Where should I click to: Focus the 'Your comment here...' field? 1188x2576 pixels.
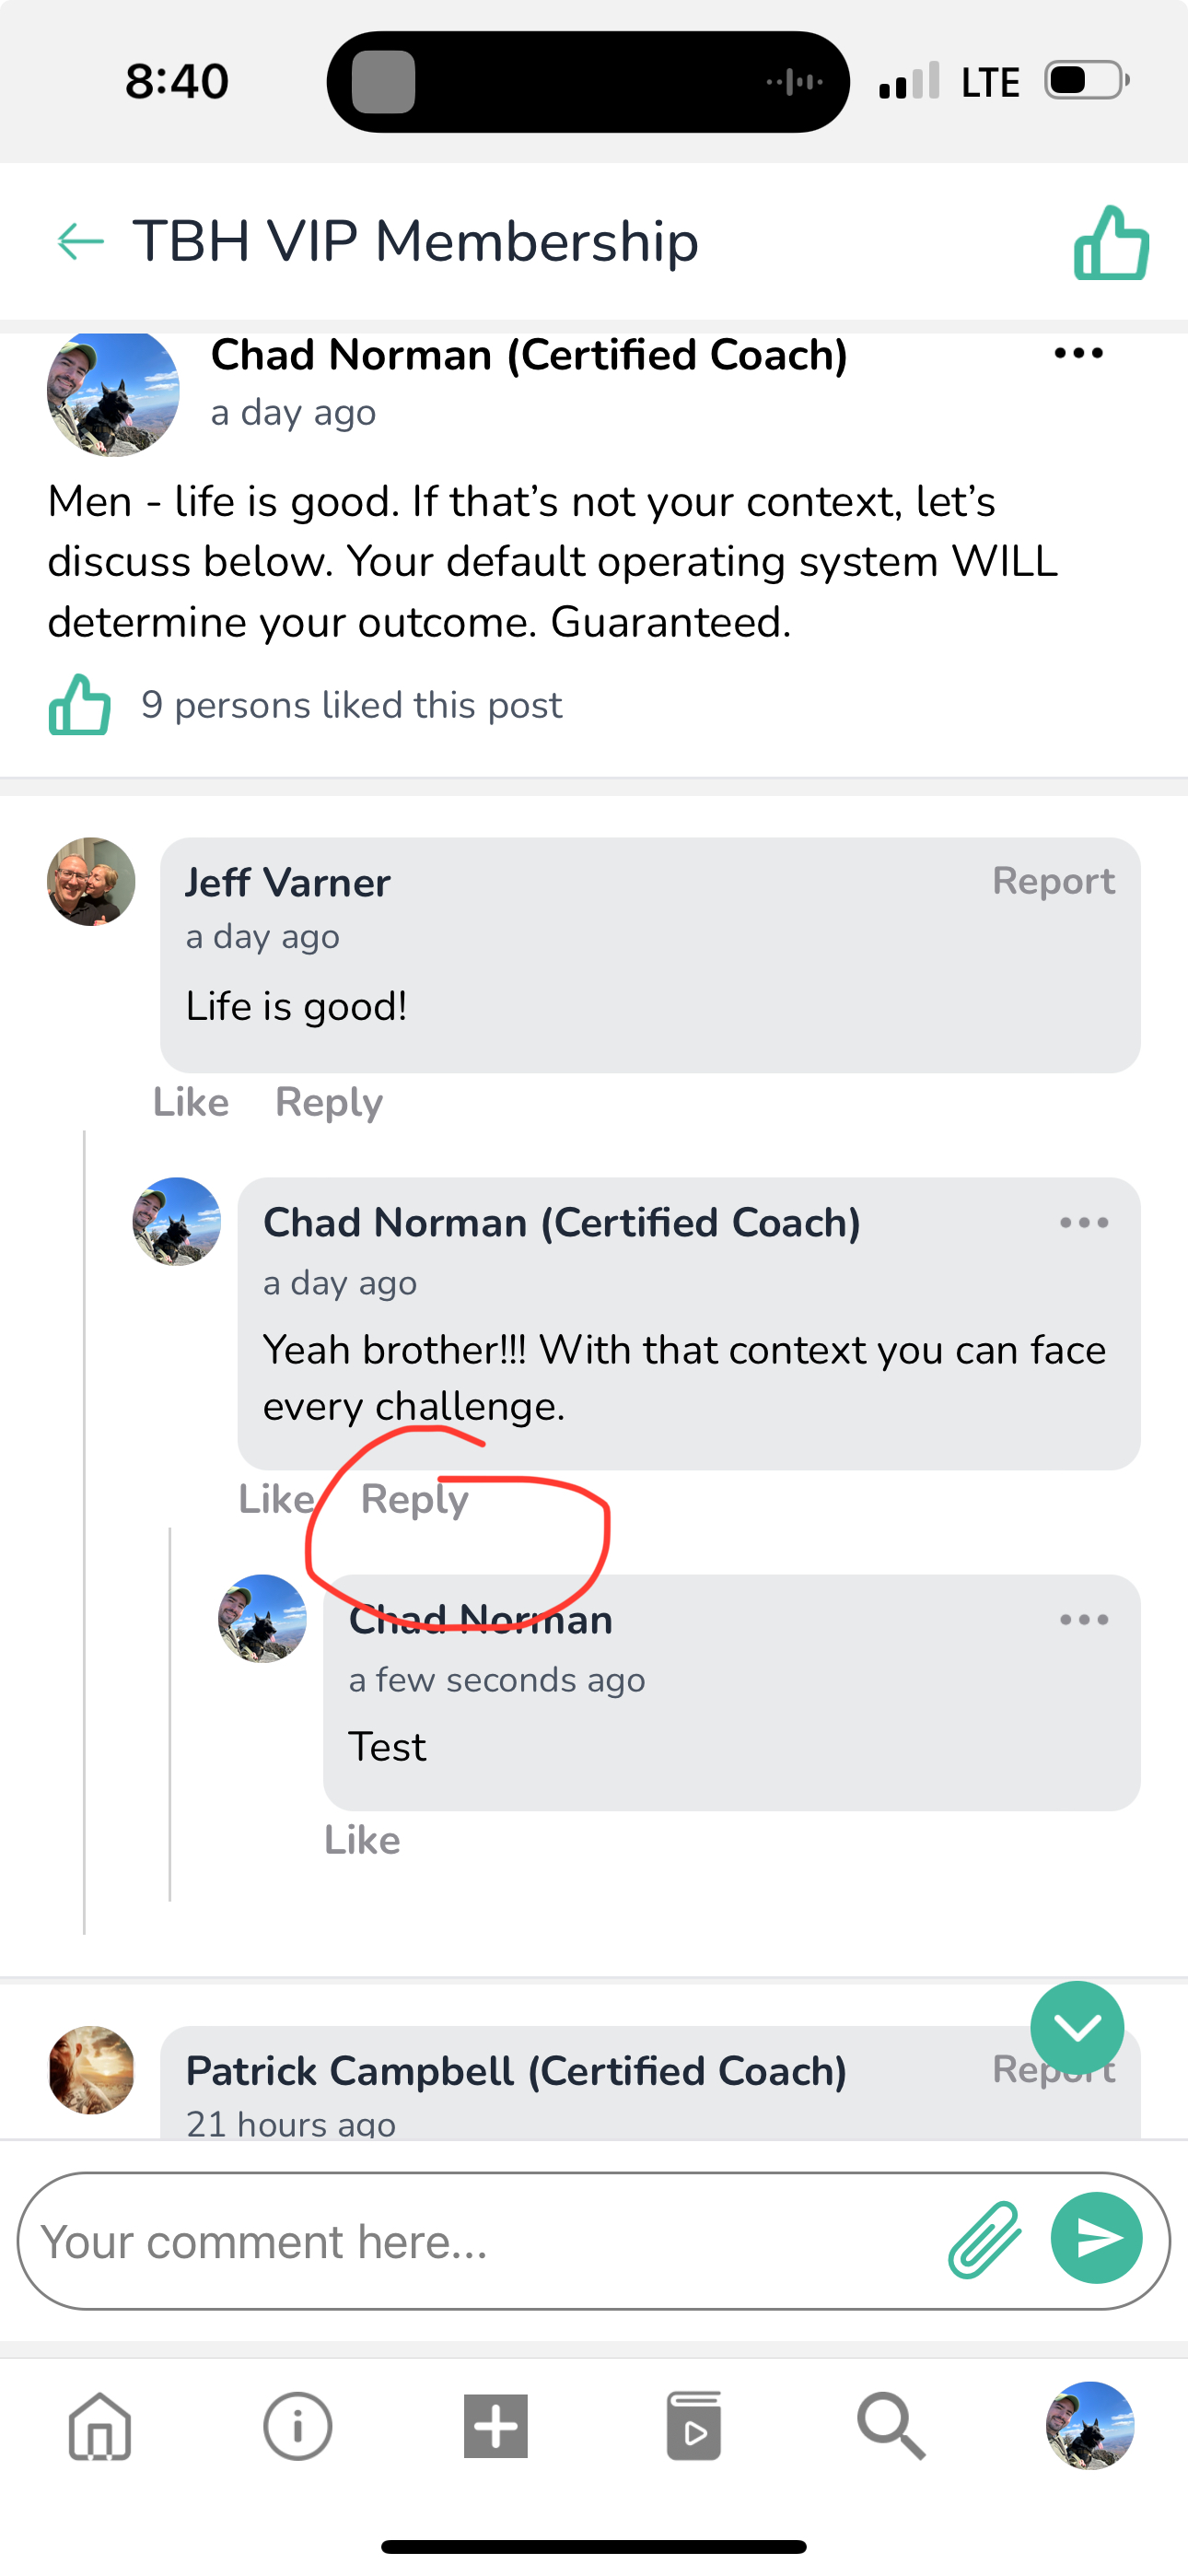pyautogui.click(x=480, y=2241)
